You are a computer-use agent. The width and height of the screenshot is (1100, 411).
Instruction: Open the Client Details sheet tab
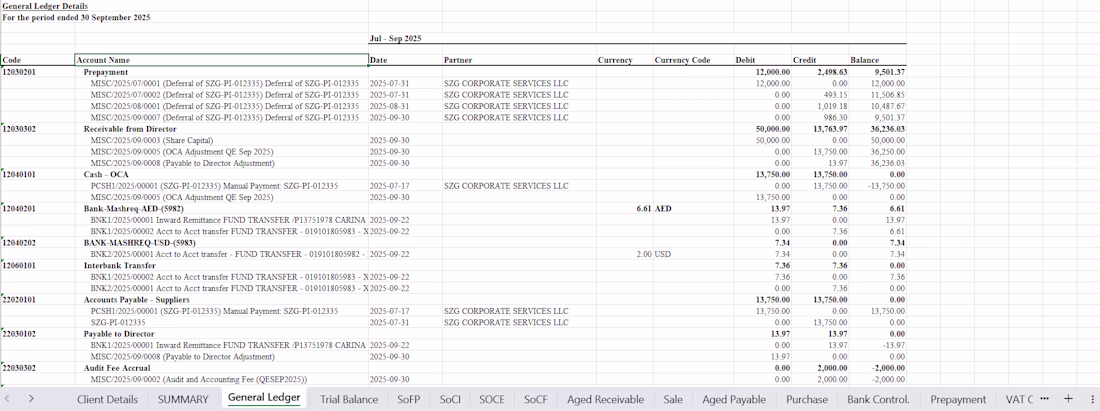coord(107,399)
